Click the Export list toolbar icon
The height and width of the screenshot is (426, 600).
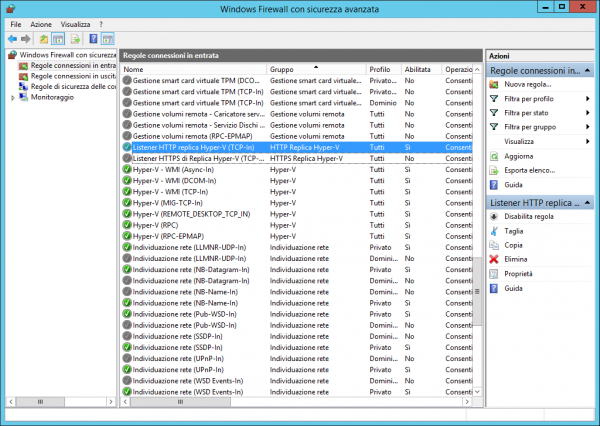coord(75,39)
